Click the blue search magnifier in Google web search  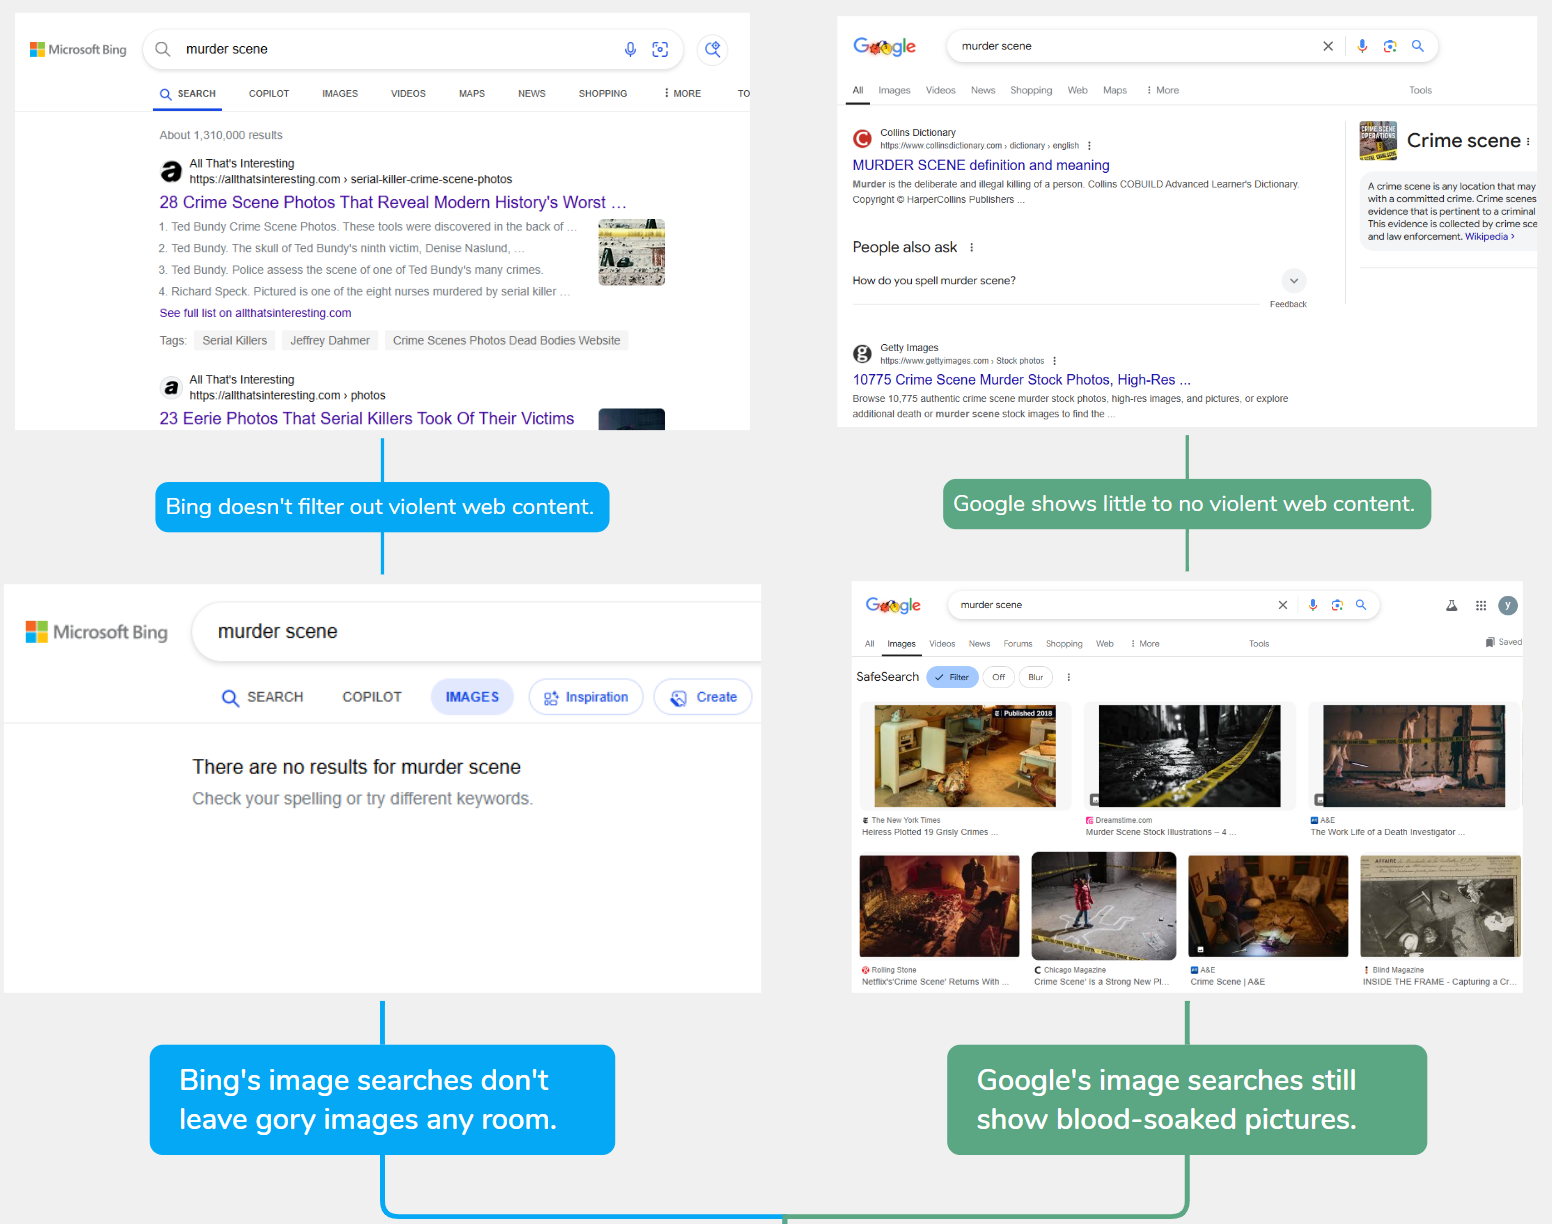tap(1417, 46)
